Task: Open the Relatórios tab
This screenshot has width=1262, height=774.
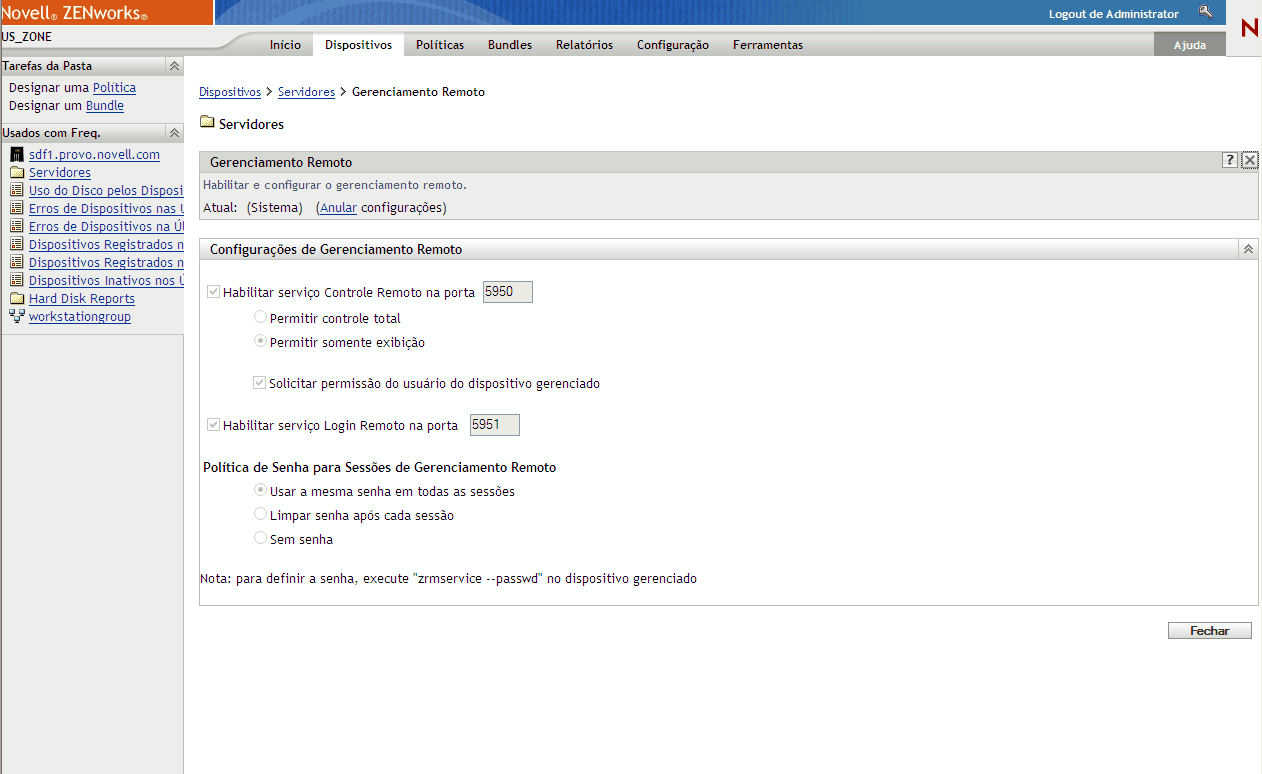Action: (x=584, y=45)
